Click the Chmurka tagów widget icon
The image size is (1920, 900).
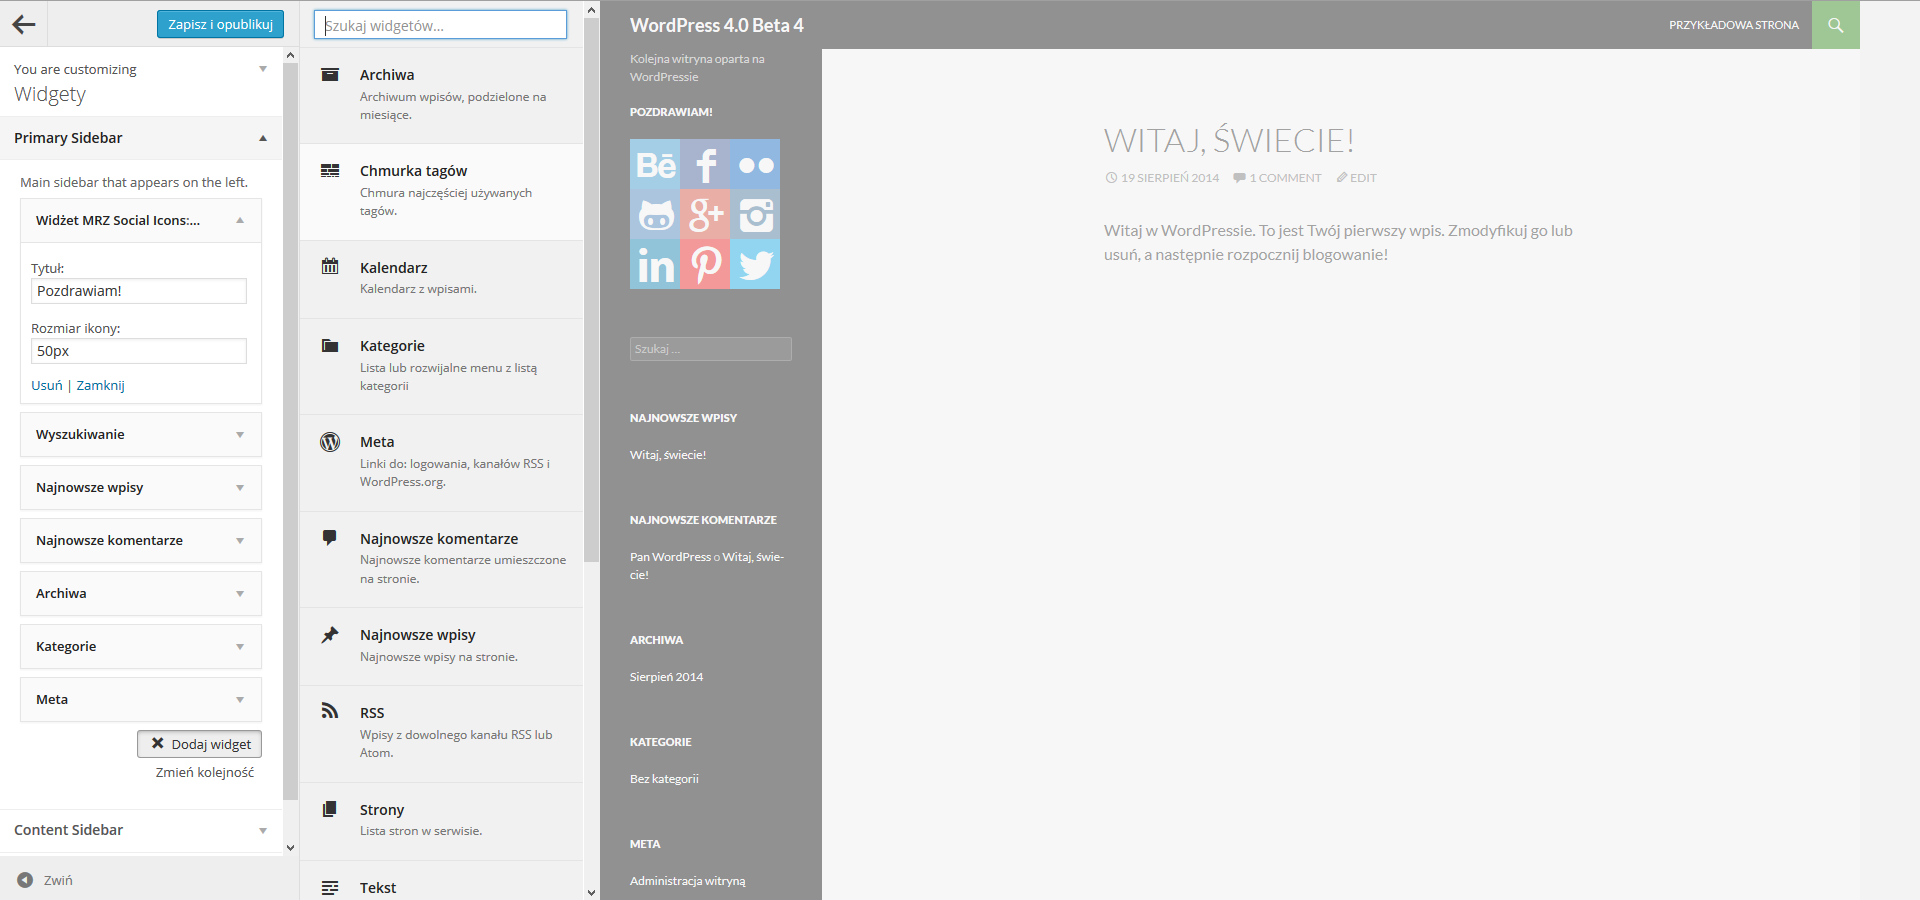[330, 171]
